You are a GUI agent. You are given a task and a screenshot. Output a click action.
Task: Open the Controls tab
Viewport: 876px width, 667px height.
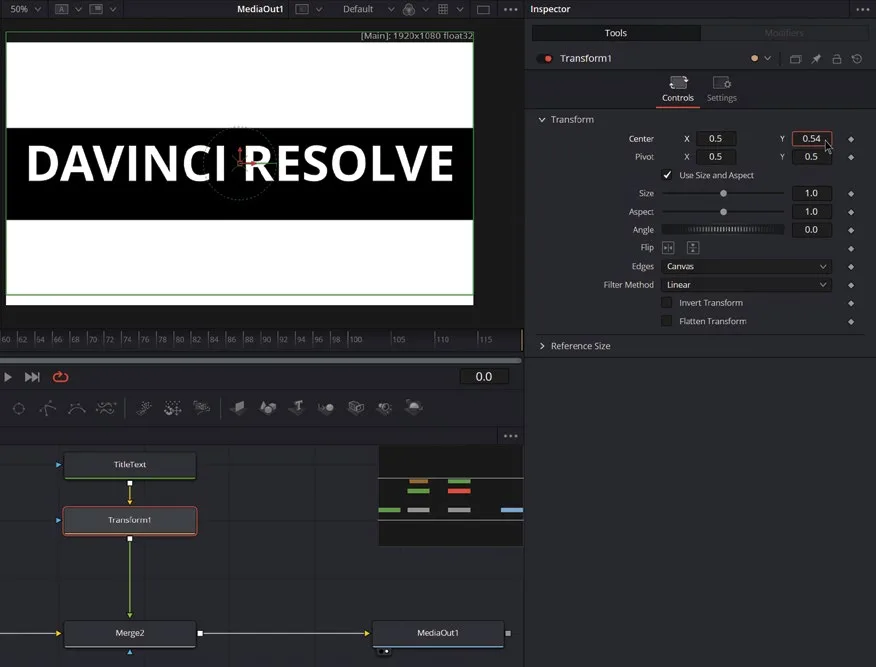tap(678, 90)
